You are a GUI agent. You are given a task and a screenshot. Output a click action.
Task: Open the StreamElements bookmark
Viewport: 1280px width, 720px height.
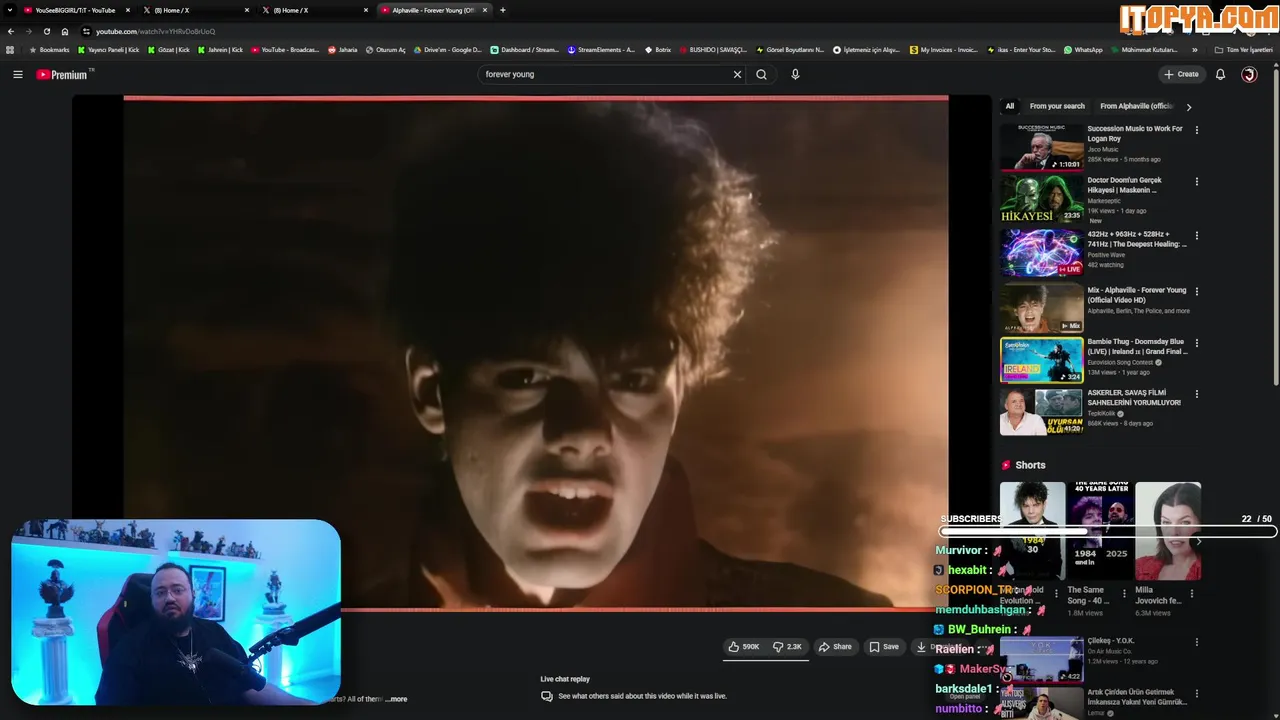(x=601, y=49)
